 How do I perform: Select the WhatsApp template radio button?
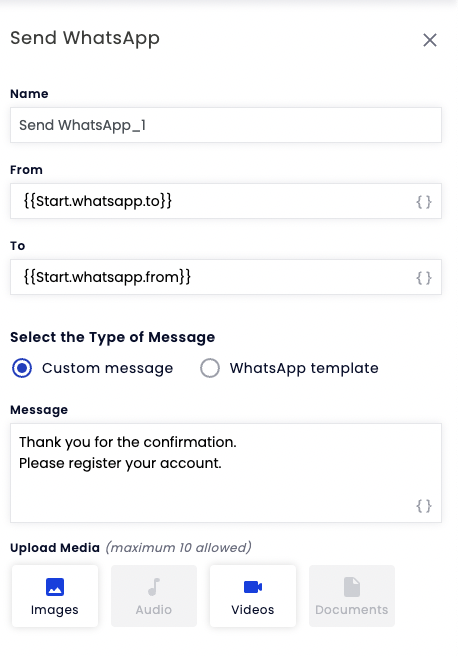click(210, 368)
